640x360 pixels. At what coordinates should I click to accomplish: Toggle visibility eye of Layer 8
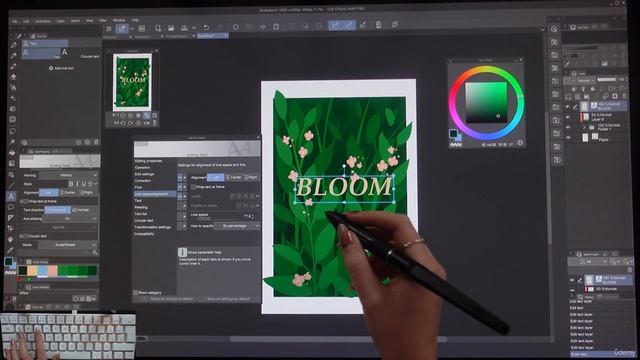click(x=567, y=117)
